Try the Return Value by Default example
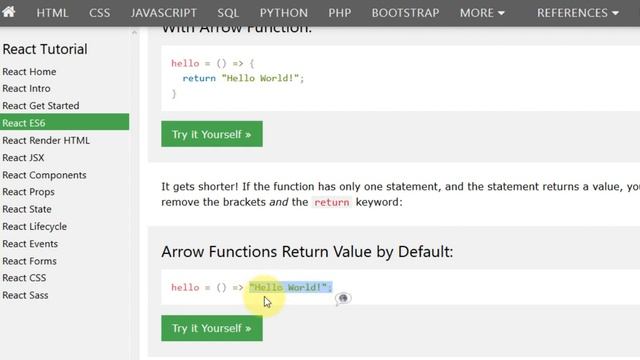 pyautogui.click(x=212, y=328)
